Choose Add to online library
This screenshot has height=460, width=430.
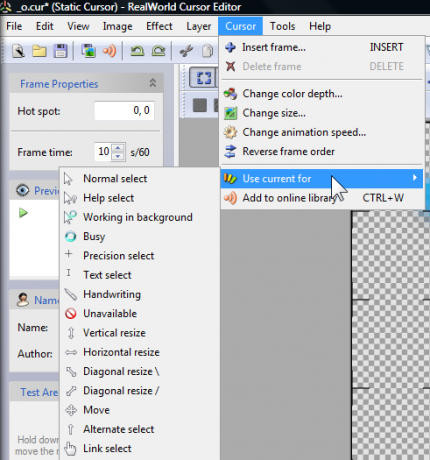322,198
